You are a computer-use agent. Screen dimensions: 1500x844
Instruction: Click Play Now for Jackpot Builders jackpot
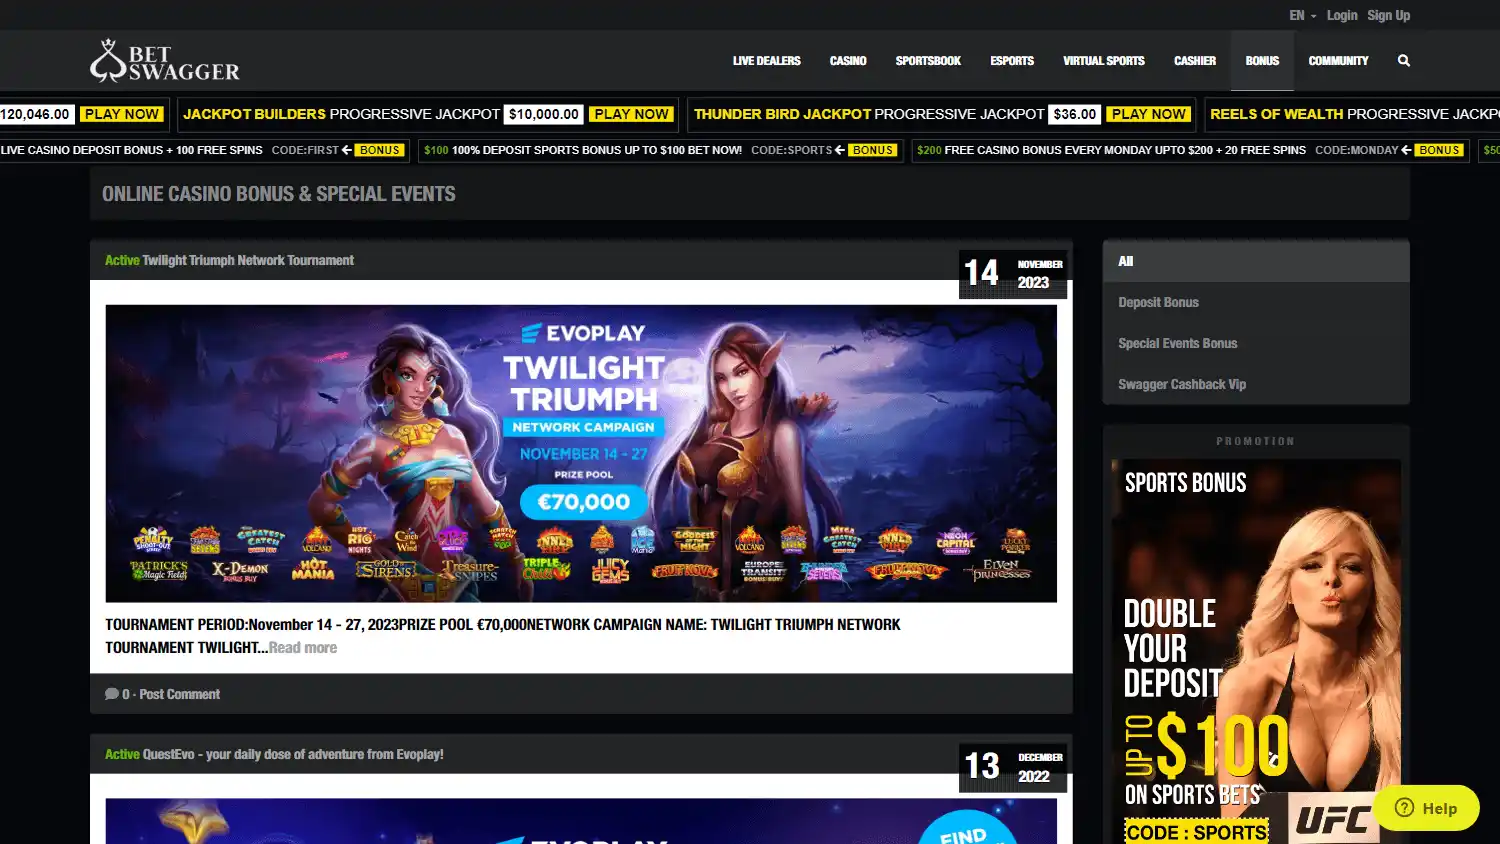click(x=632, y=114)
